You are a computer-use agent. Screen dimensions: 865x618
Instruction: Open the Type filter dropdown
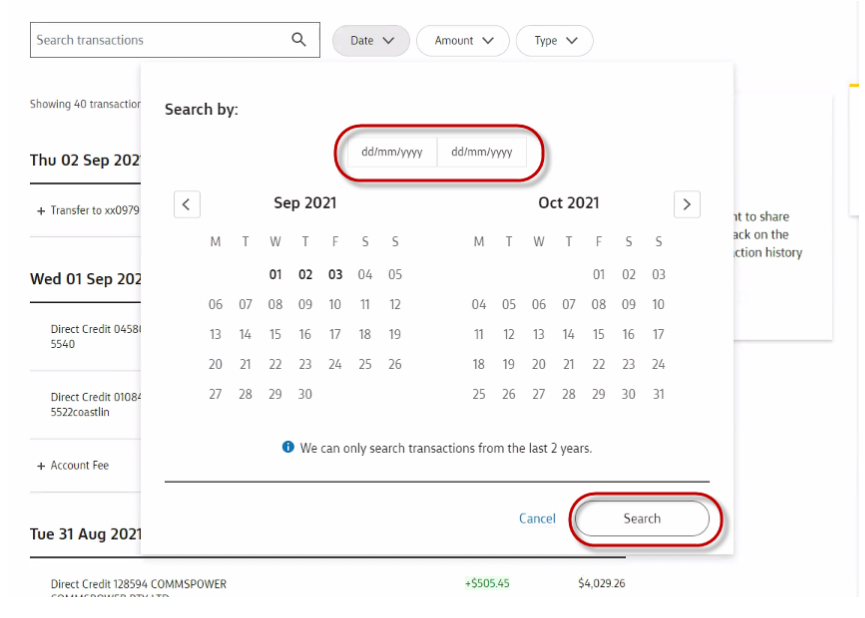(555, 41)
